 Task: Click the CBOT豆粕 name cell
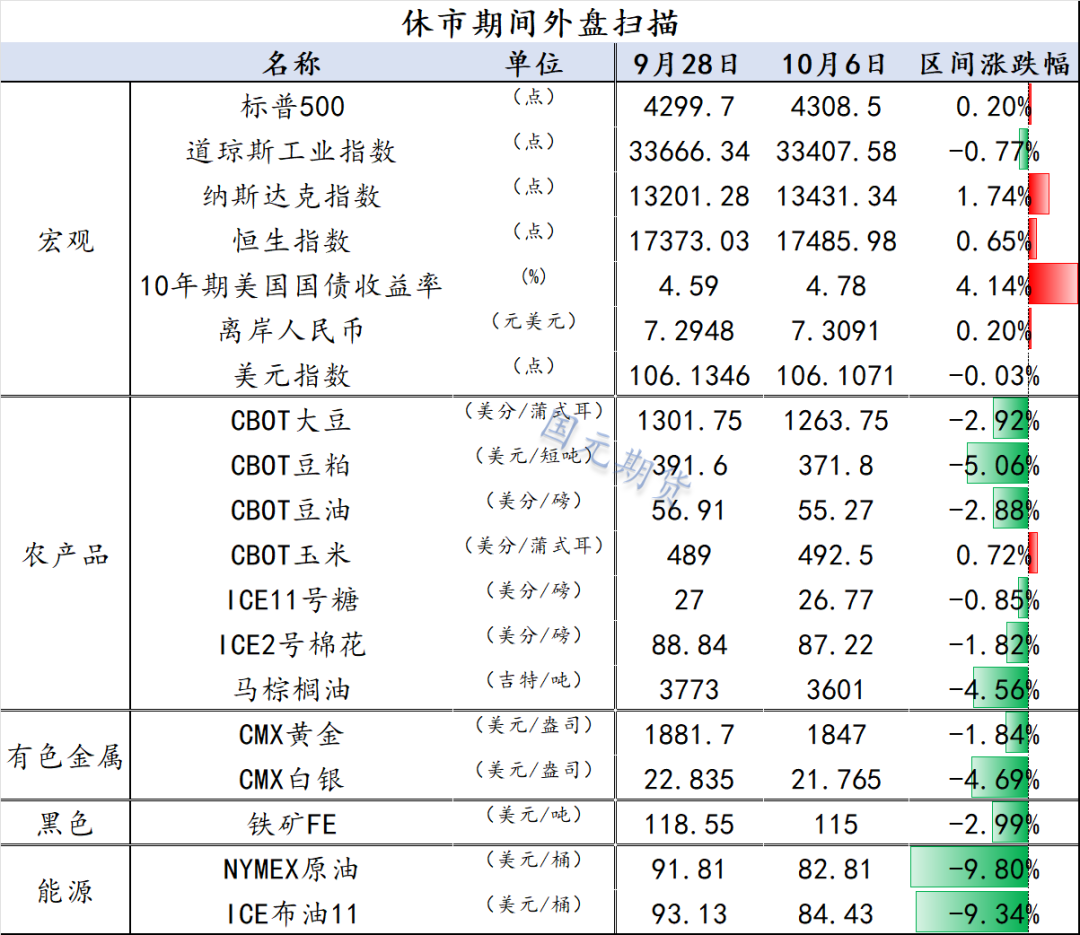(x=291, y=465)
